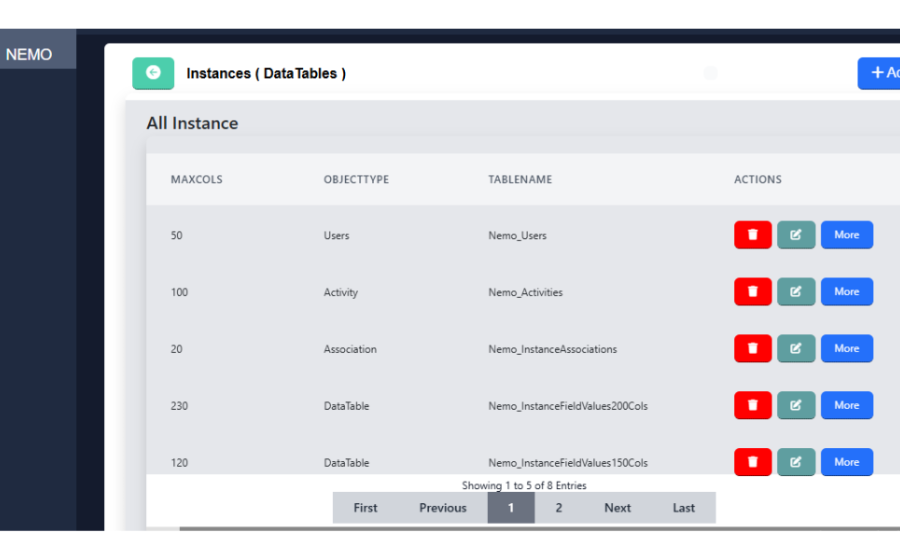Delete the Nemo_InstanceAssociations row

[x=752, y=349]
